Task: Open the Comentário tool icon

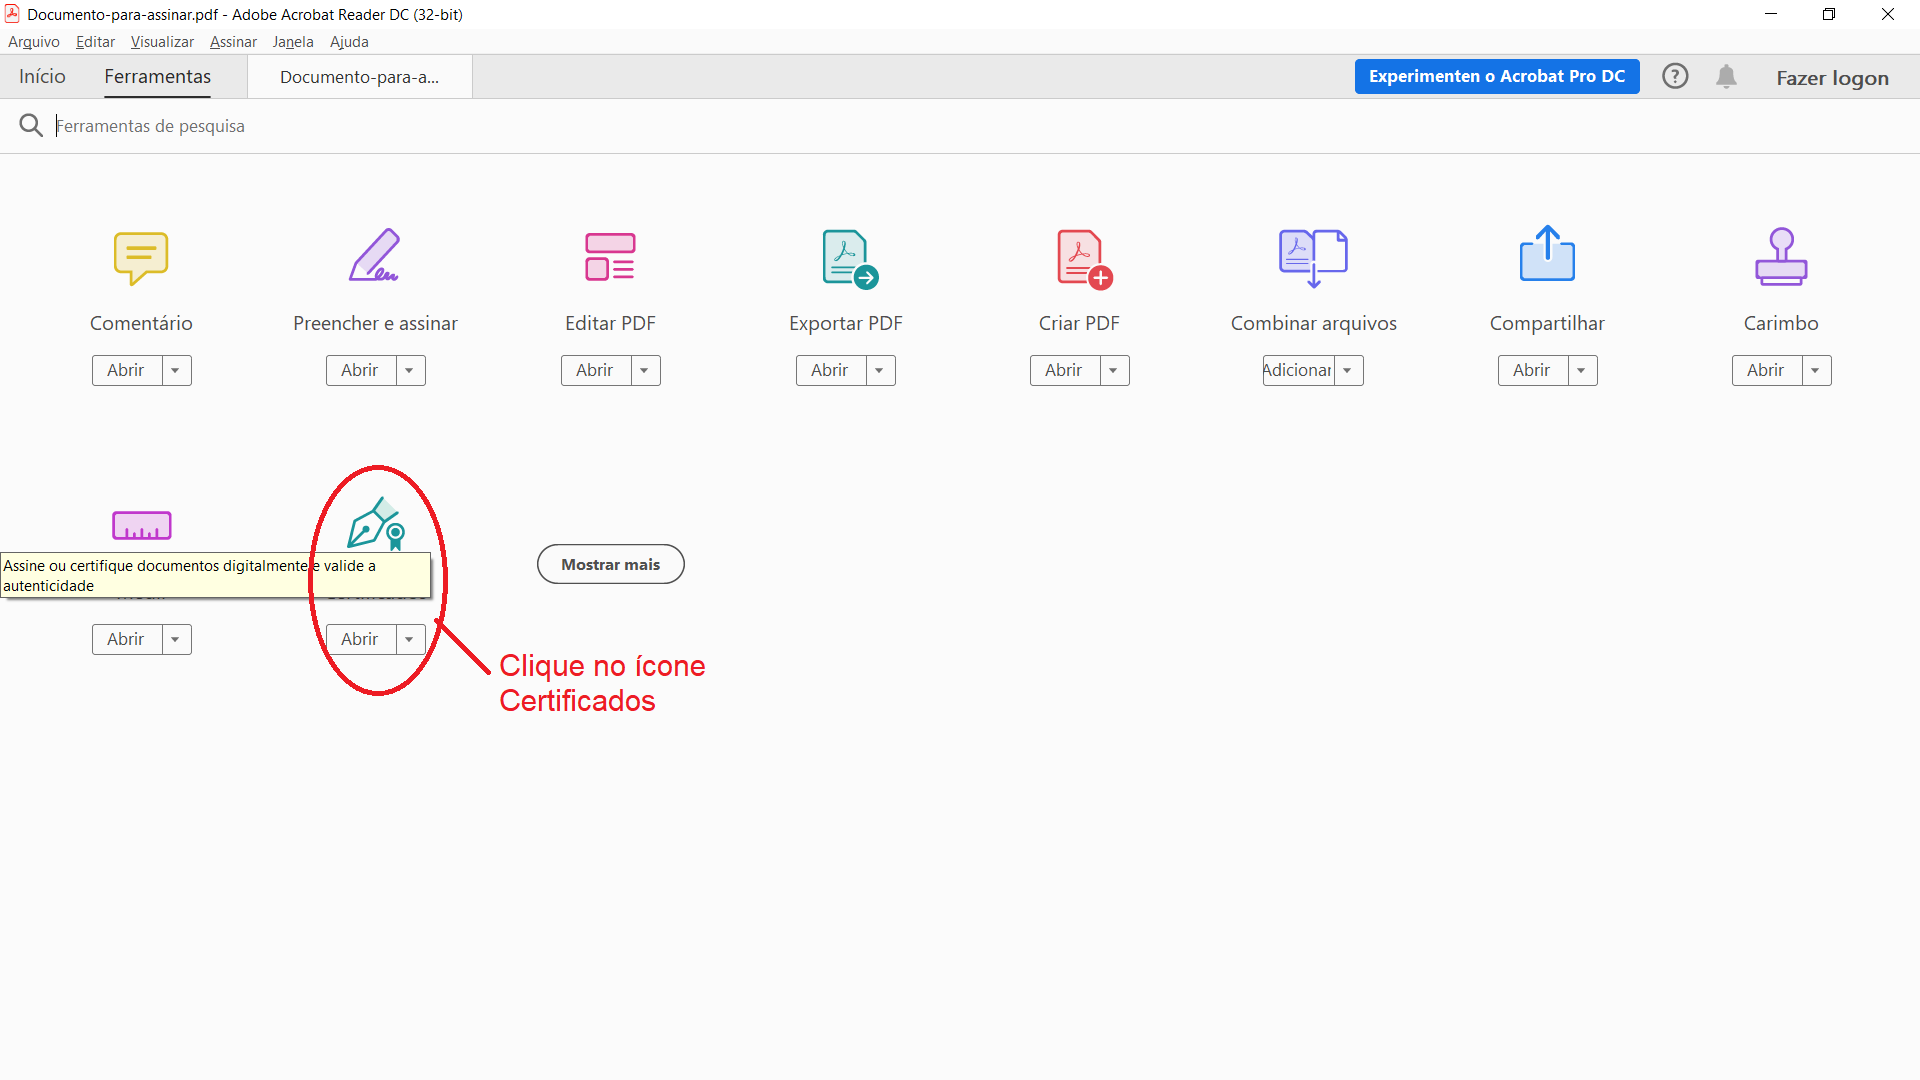Action: coord(141,258)
